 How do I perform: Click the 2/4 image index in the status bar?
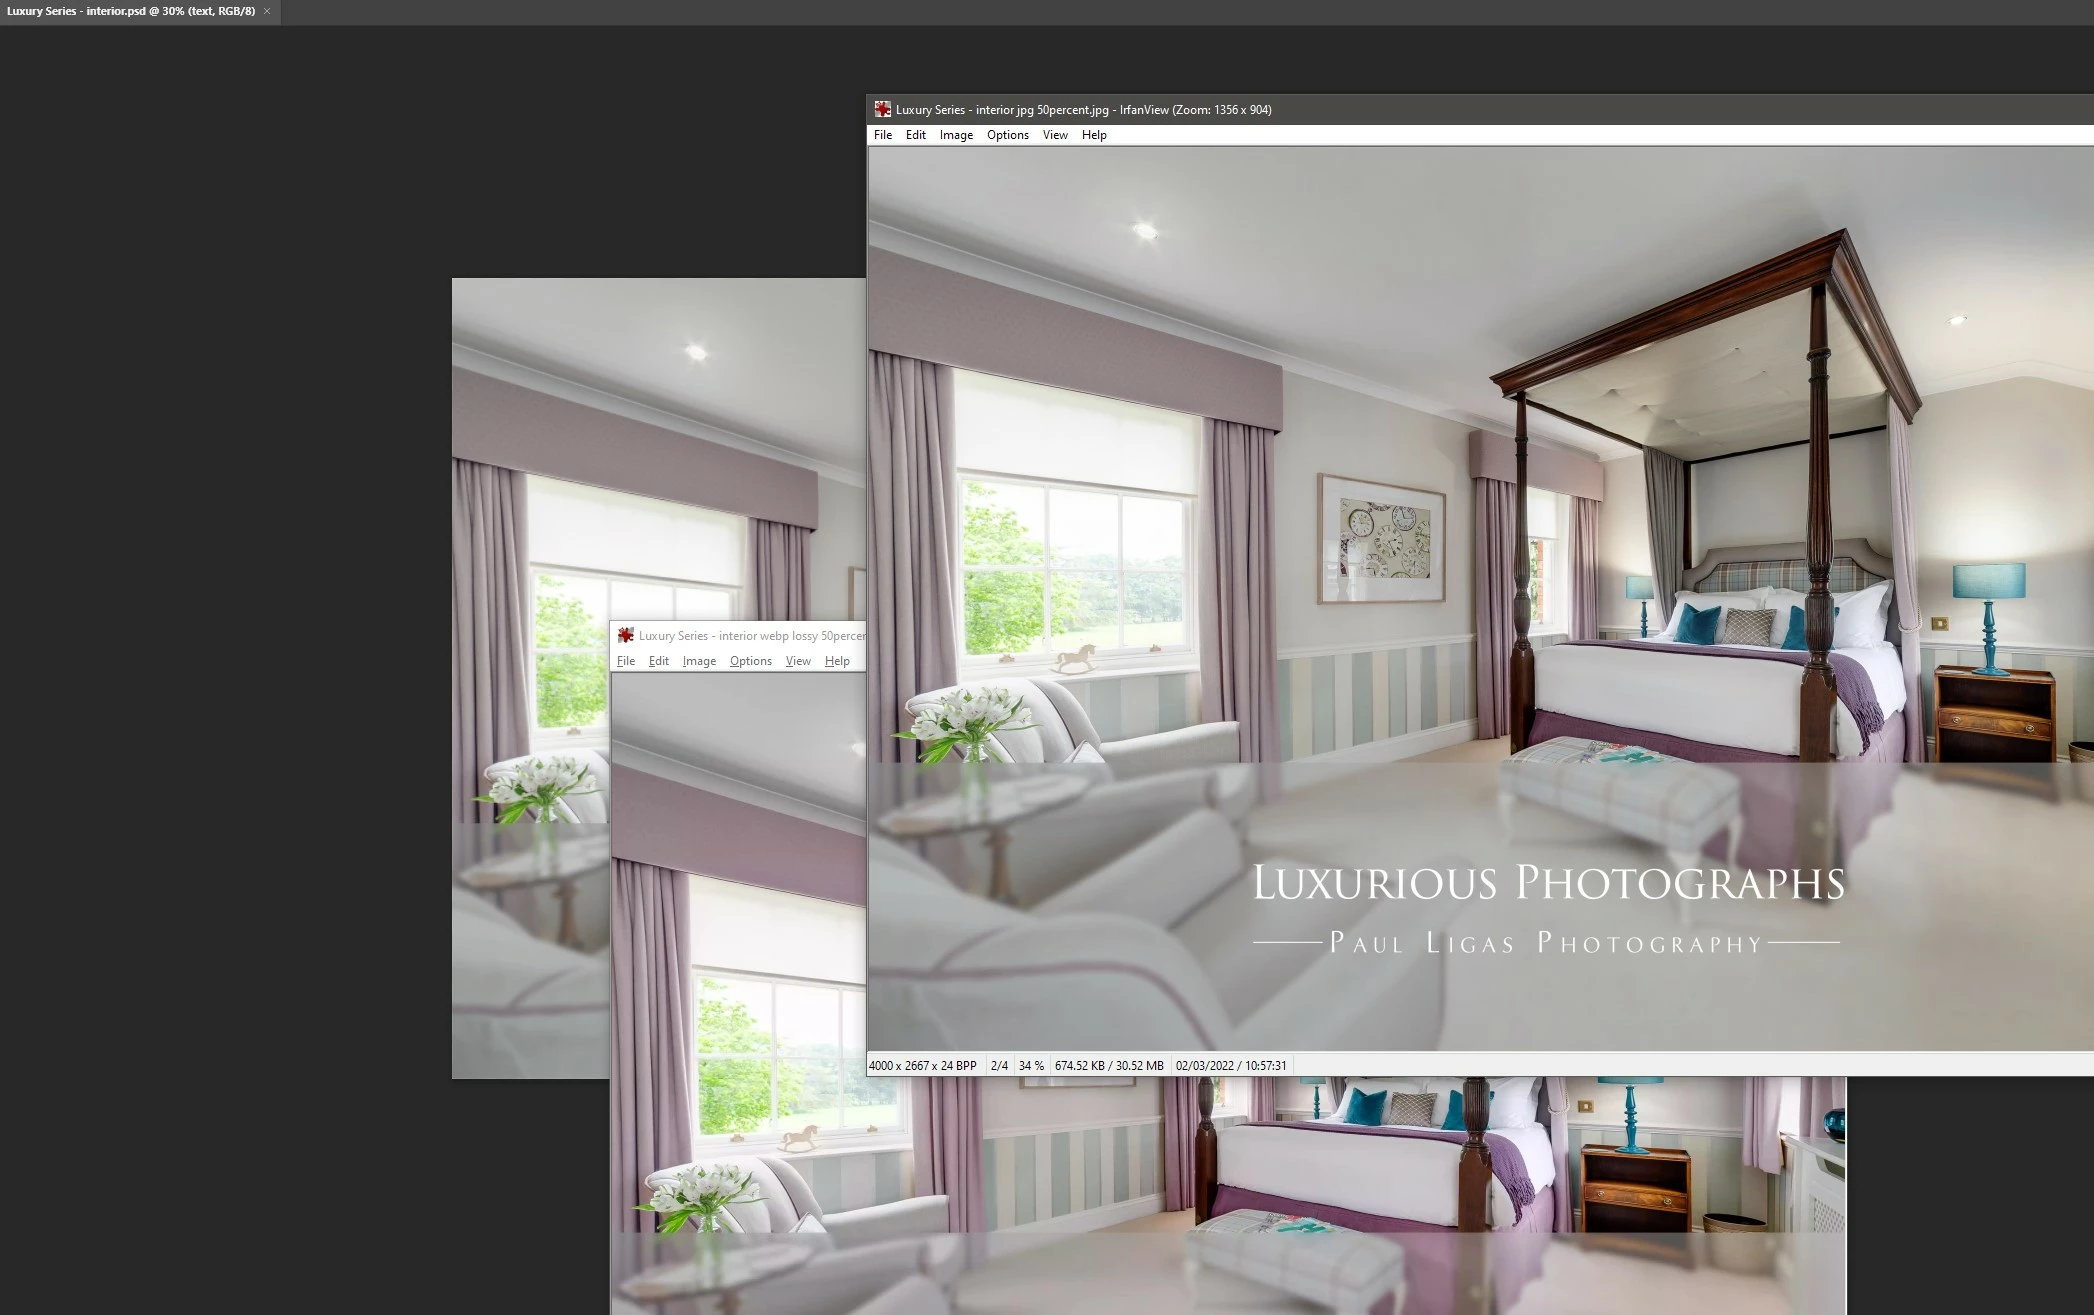coord(999,1066)
